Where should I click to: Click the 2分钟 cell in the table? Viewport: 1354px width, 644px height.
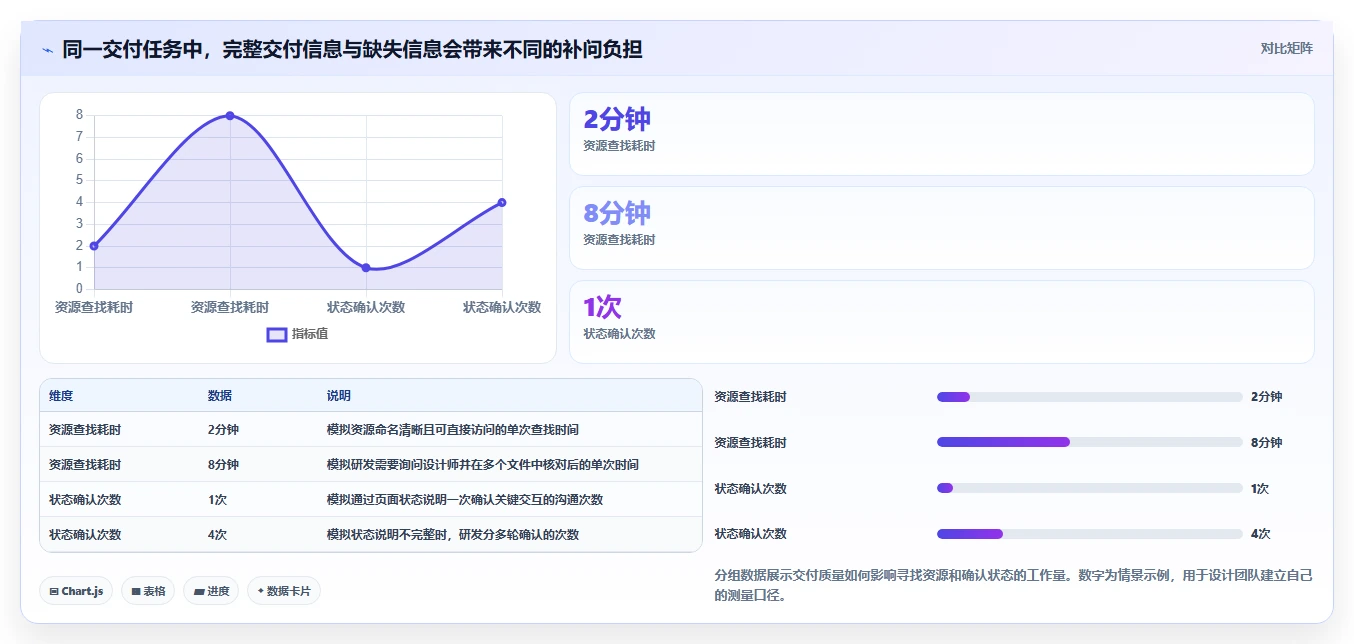click(223, 430)
